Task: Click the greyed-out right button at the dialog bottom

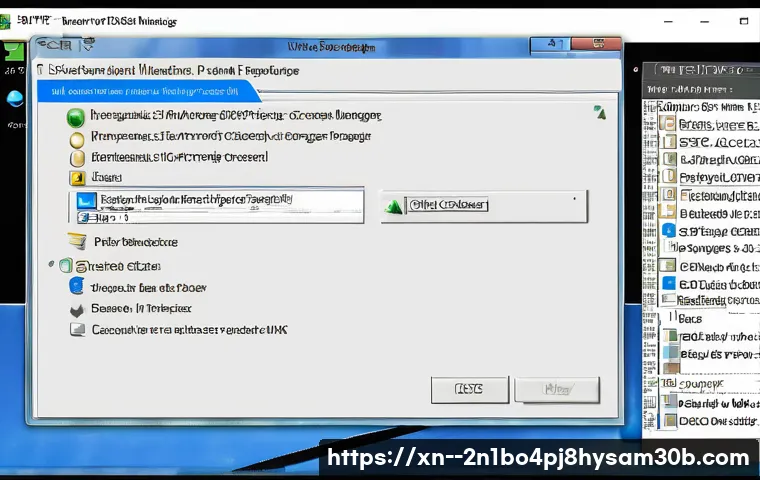Action: [557, 389]
